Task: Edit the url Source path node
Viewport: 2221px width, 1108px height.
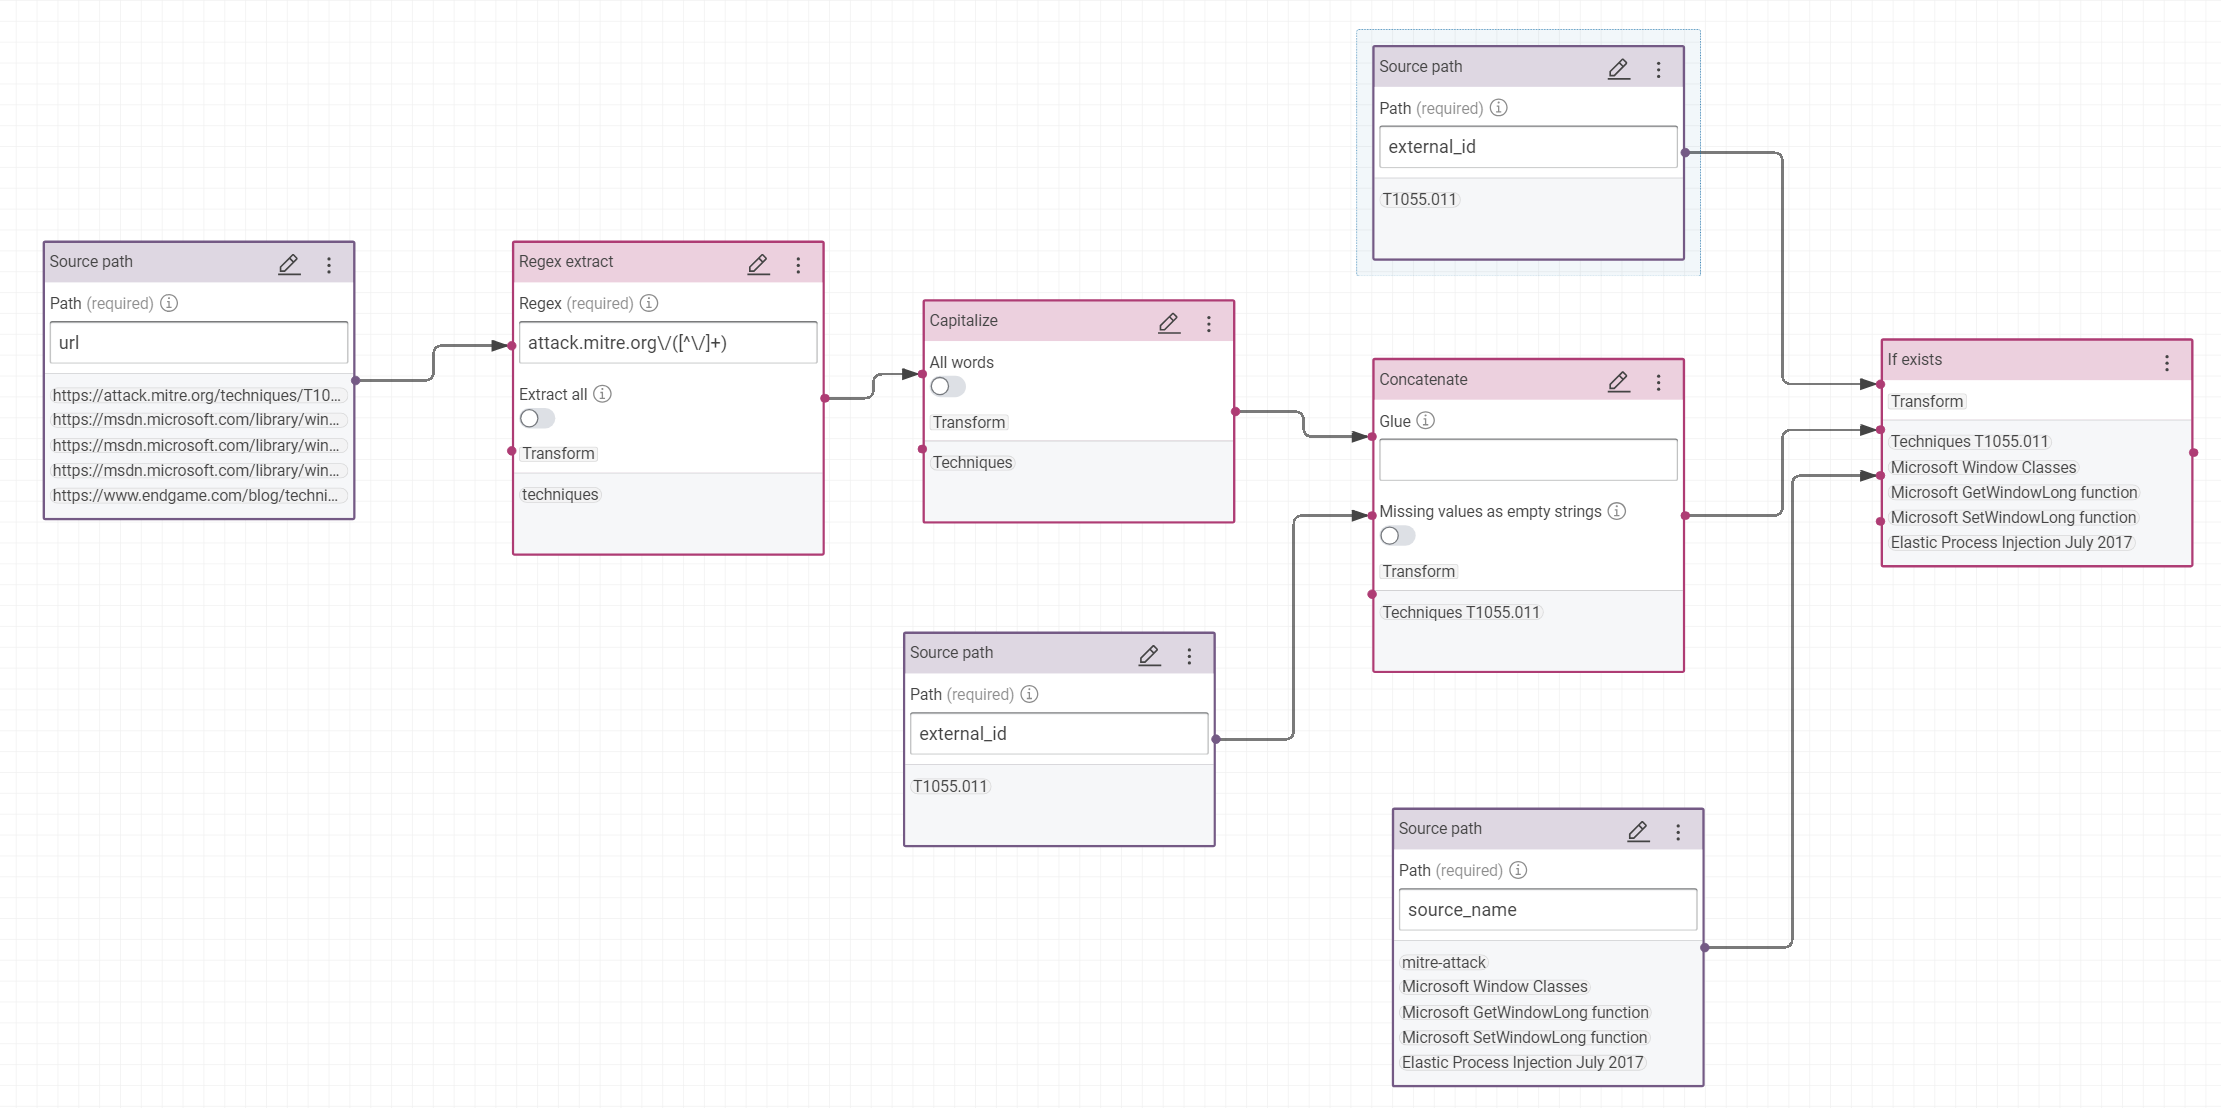Action: coord(289,264)
